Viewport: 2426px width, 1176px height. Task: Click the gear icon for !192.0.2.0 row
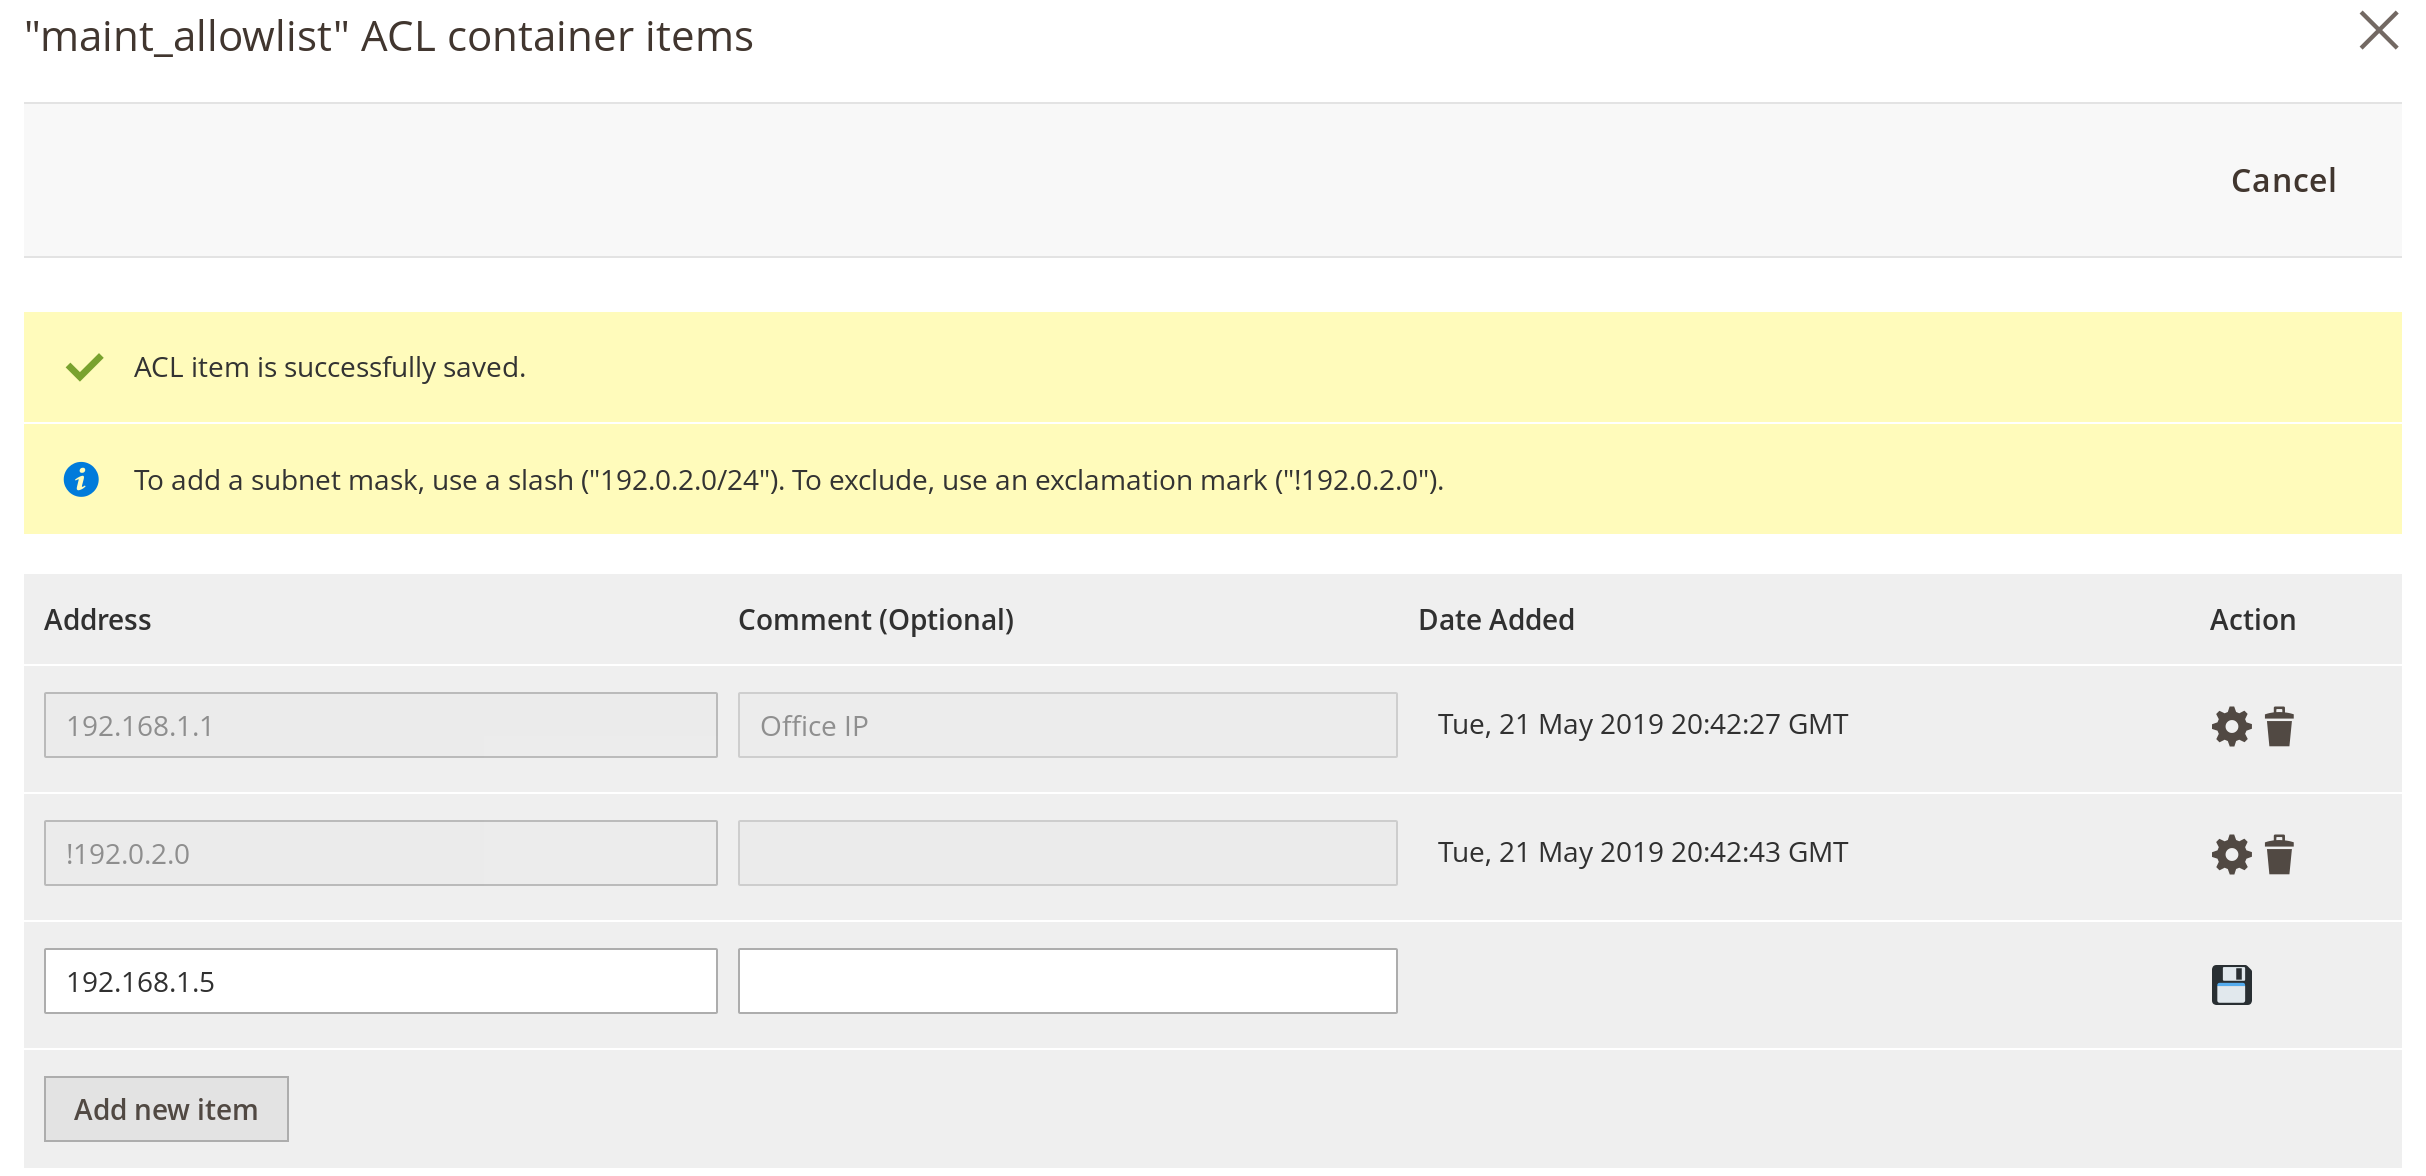2231,855
